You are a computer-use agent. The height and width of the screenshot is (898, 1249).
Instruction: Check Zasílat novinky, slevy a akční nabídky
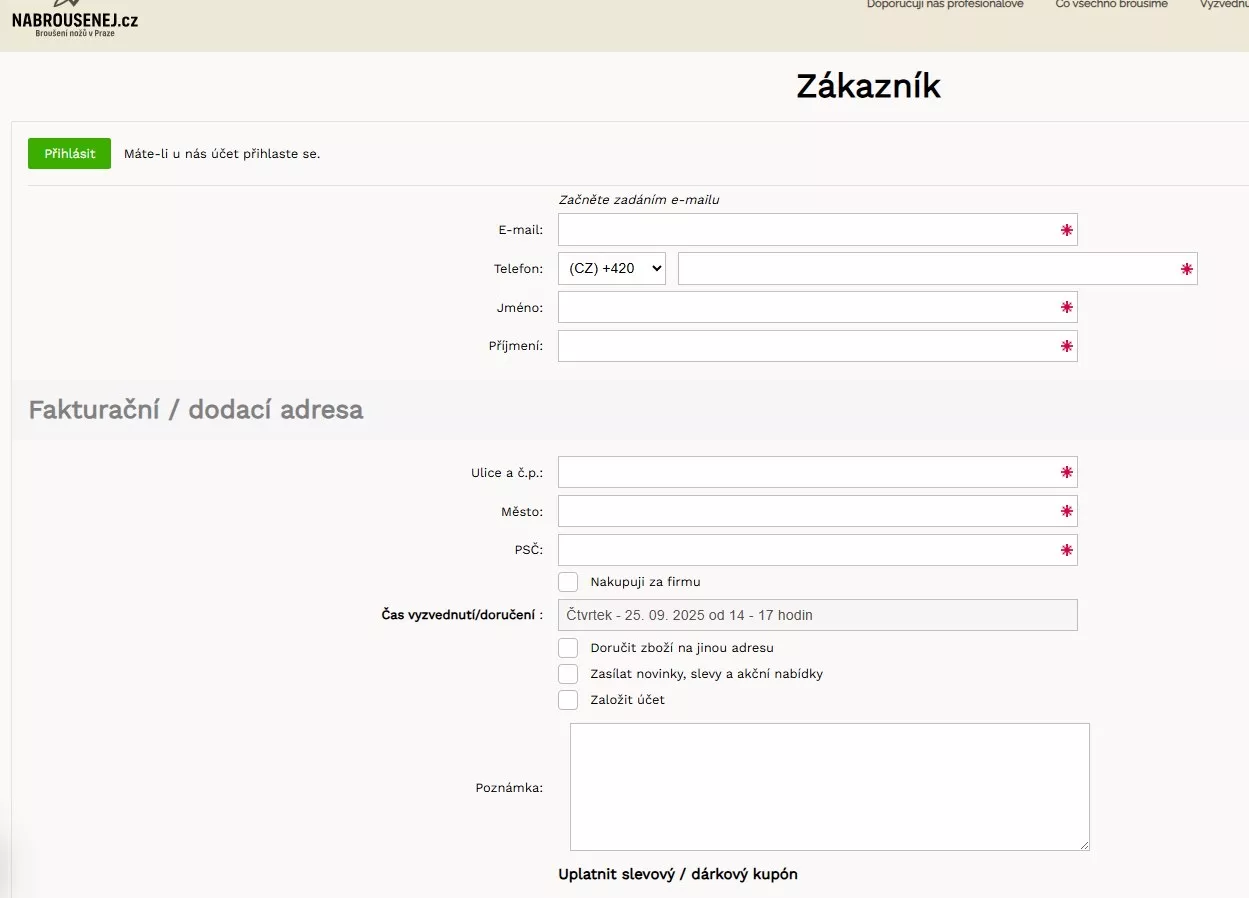[568, 674]
